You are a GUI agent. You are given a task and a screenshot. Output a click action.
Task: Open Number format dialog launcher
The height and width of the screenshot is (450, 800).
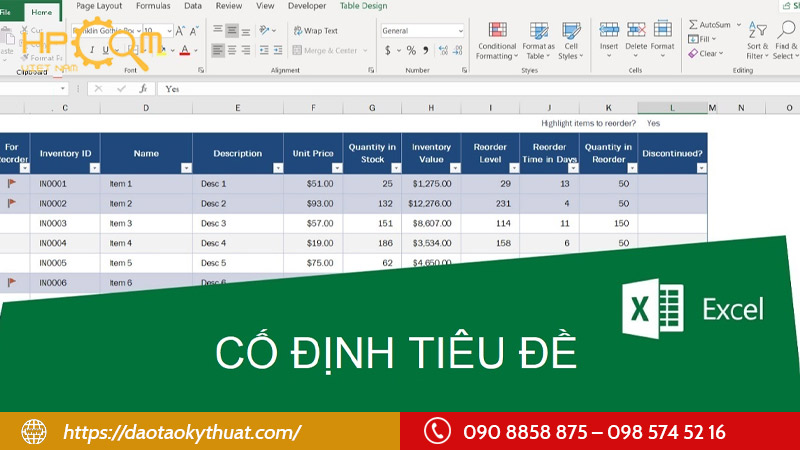[464, 70]
